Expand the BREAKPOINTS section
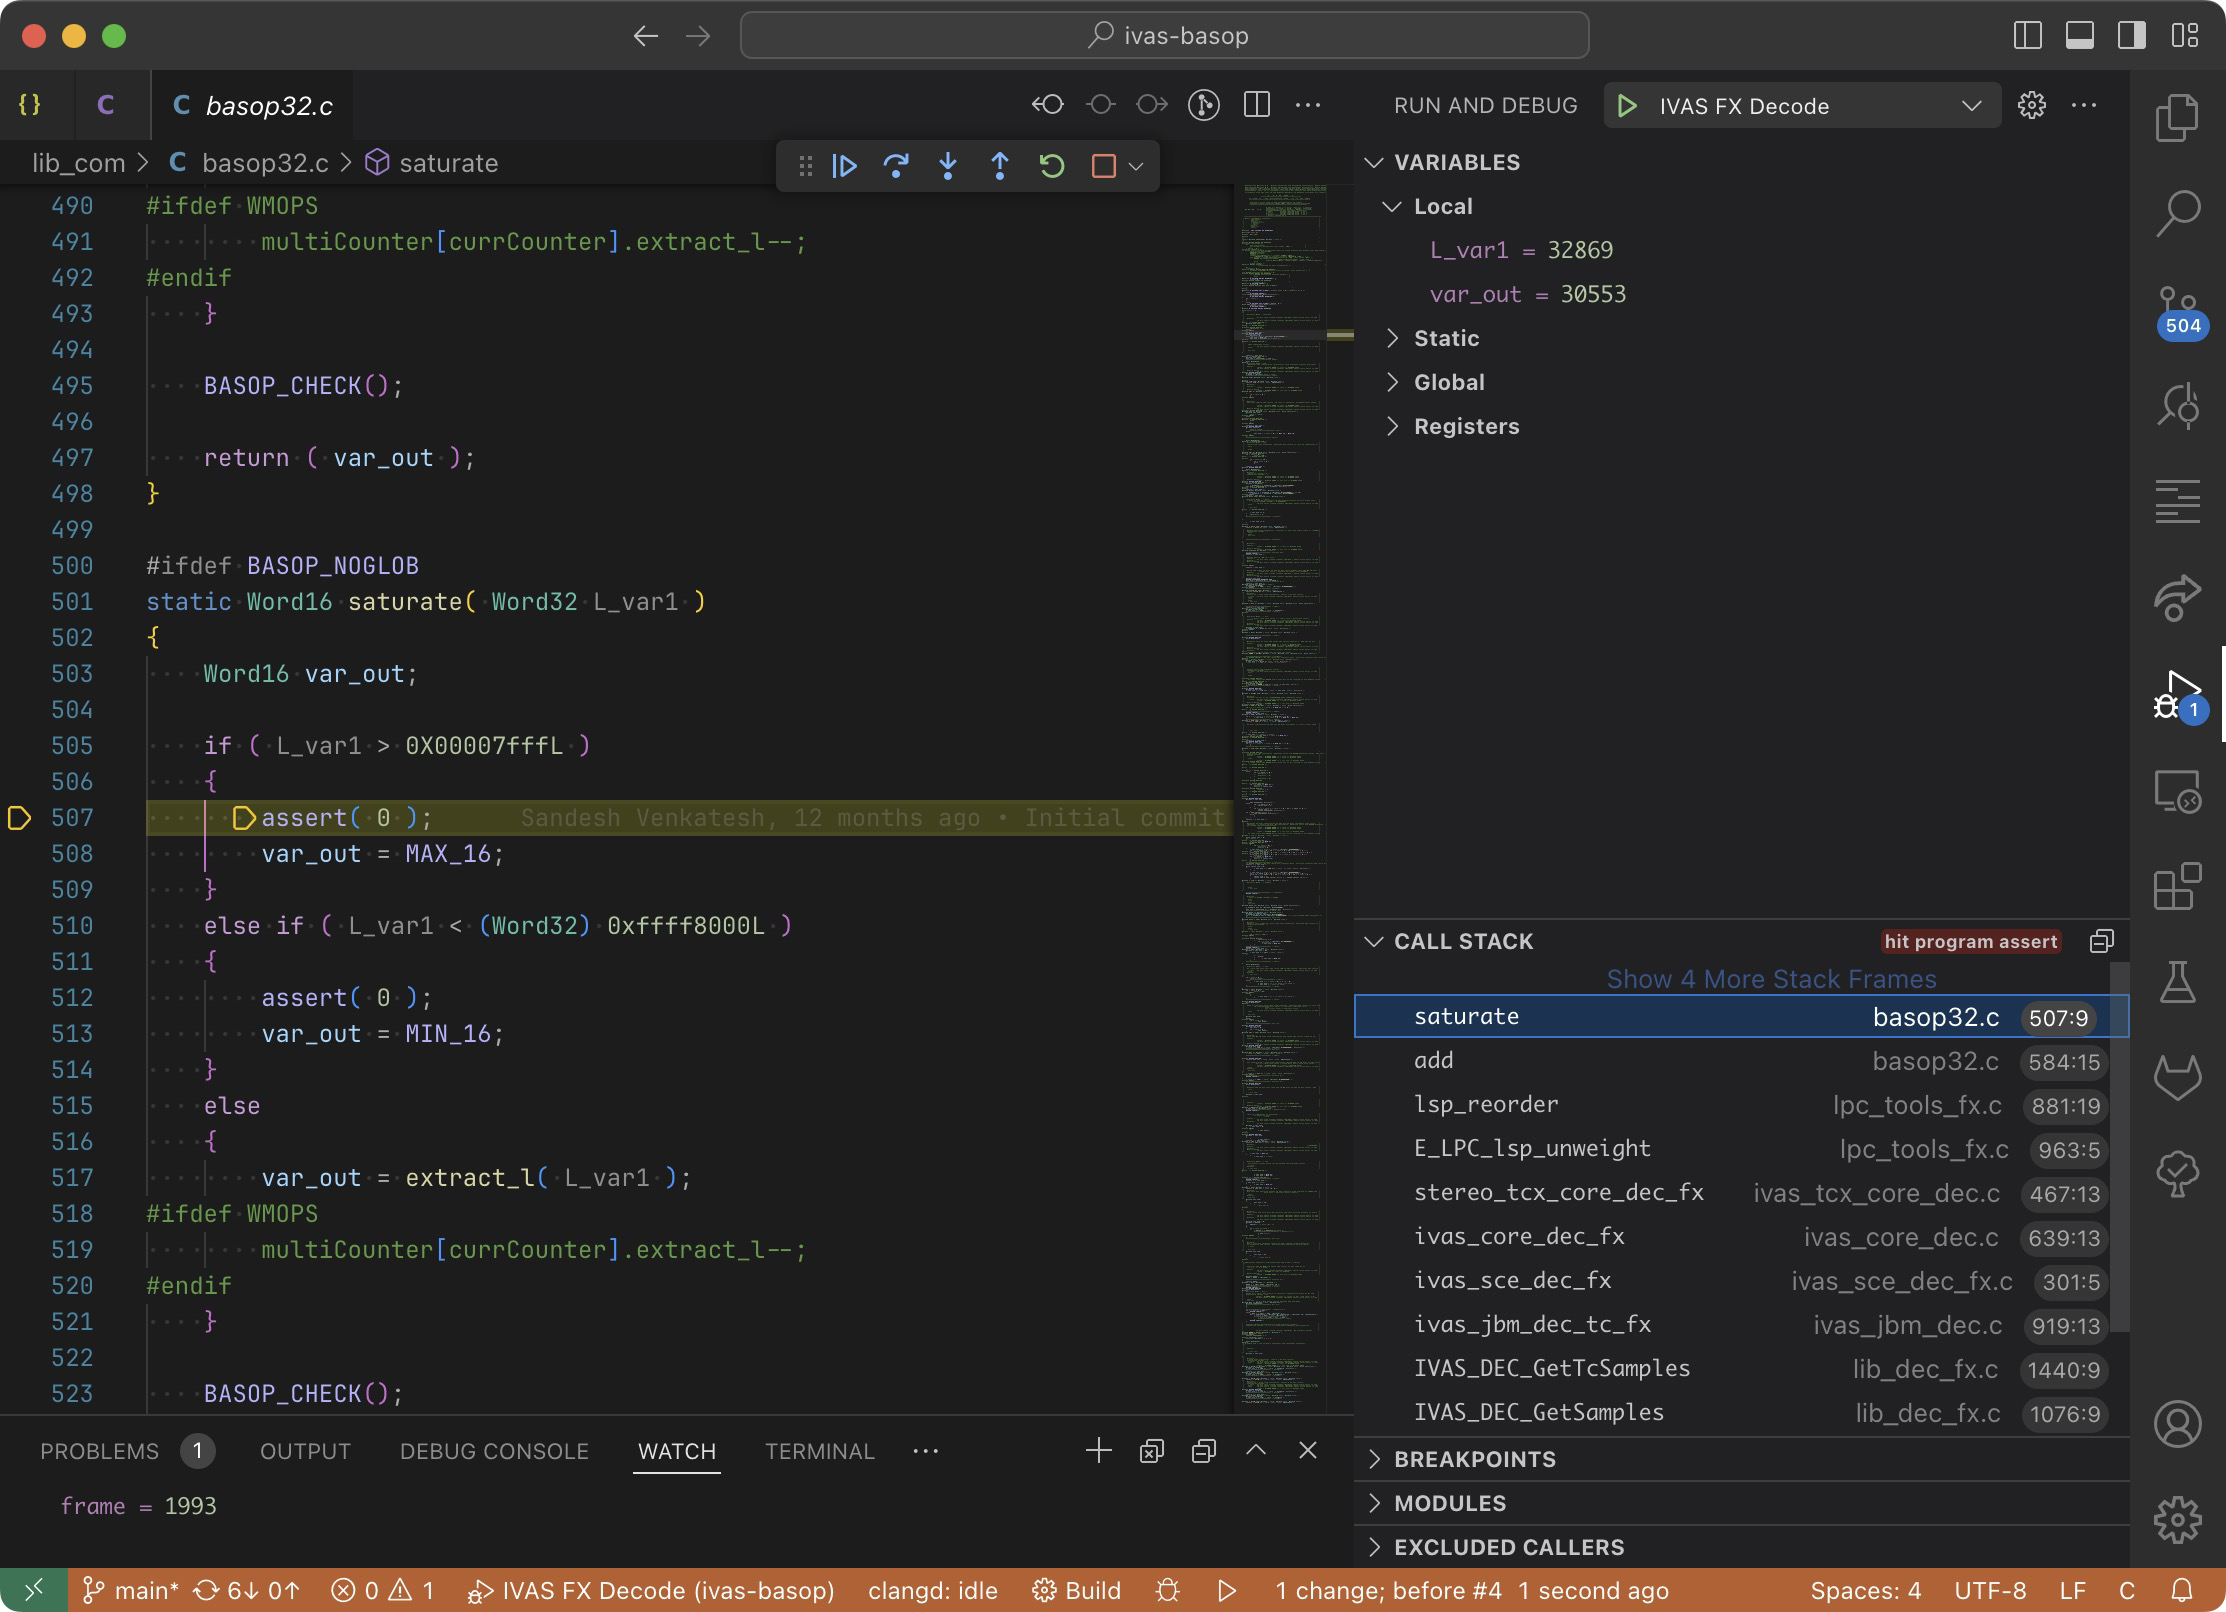Screen dimensions: 2226x1612 coord(1474,1459)
